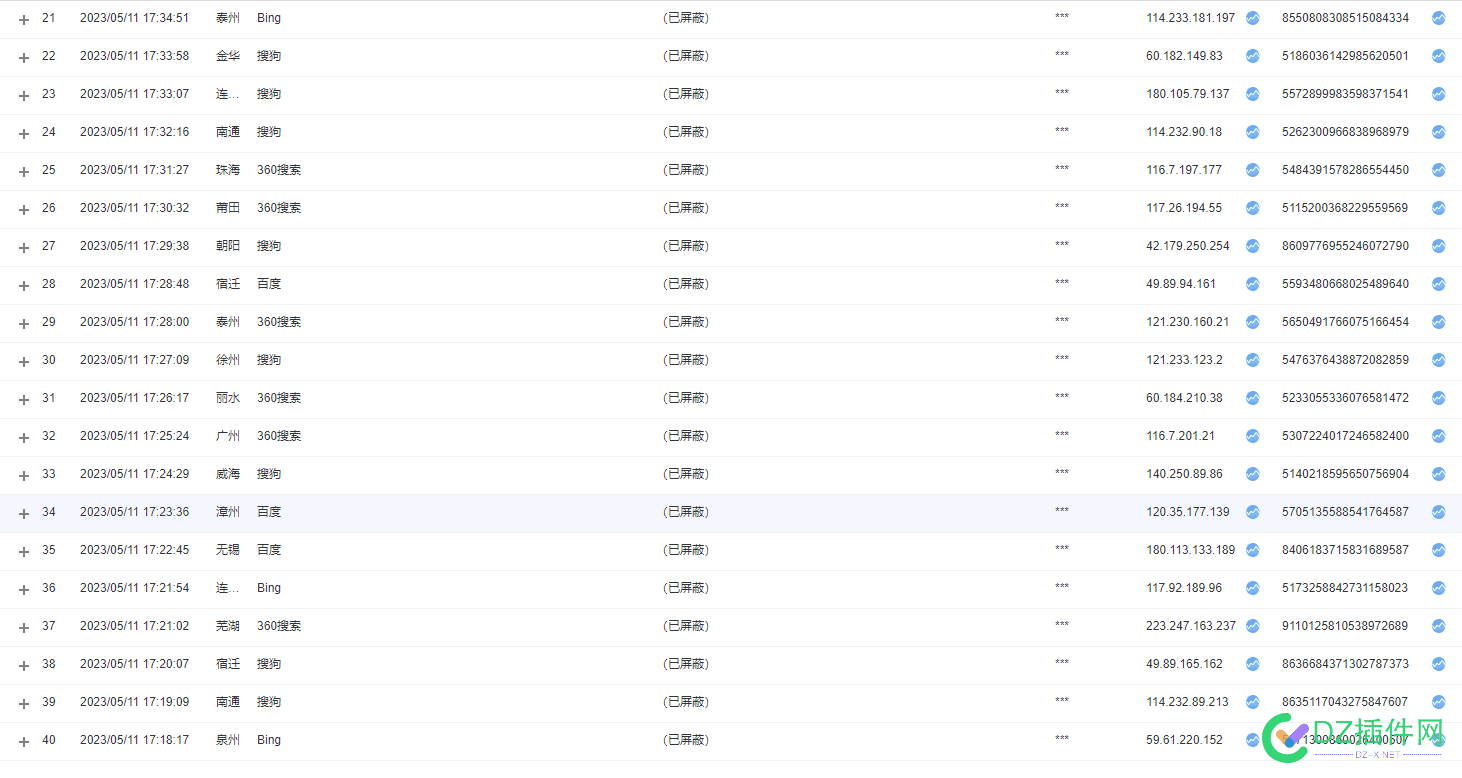Screen dimensions: 1462x778
Task: Click city 泉州 in row 40
Action: 228,740
